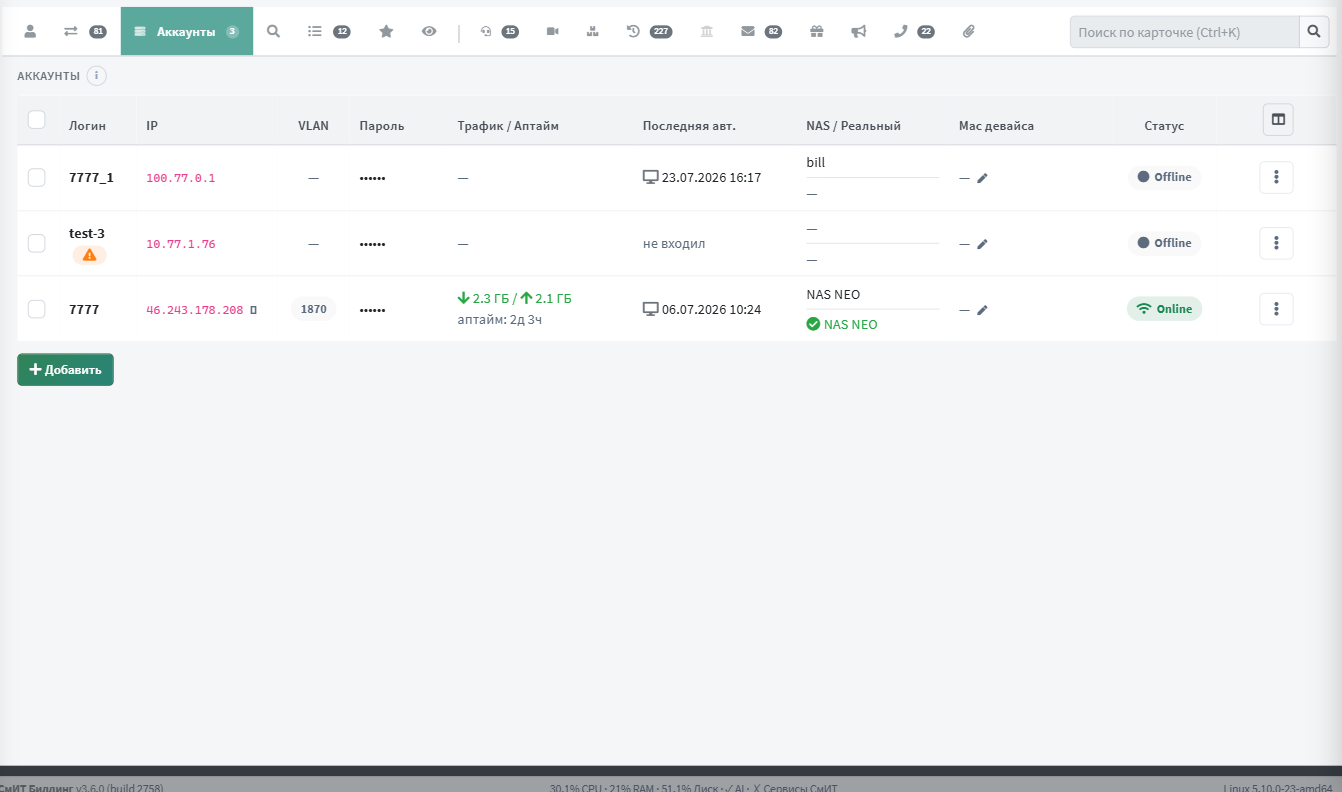Viewport: 1342px width, 792px height.
Task: Click the search magnifier button beside card search
Action: (1314, 32)
